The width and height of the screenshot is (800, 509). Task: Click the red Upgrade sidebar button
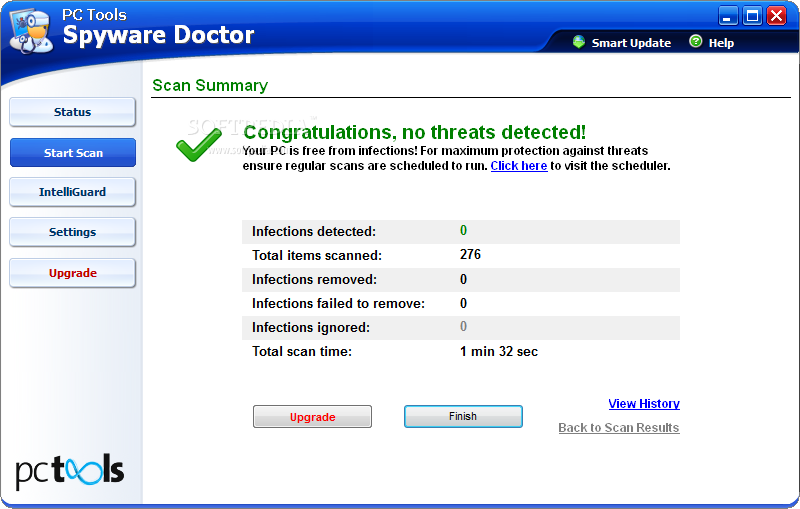pyautogui.click(x=72, y=273)
